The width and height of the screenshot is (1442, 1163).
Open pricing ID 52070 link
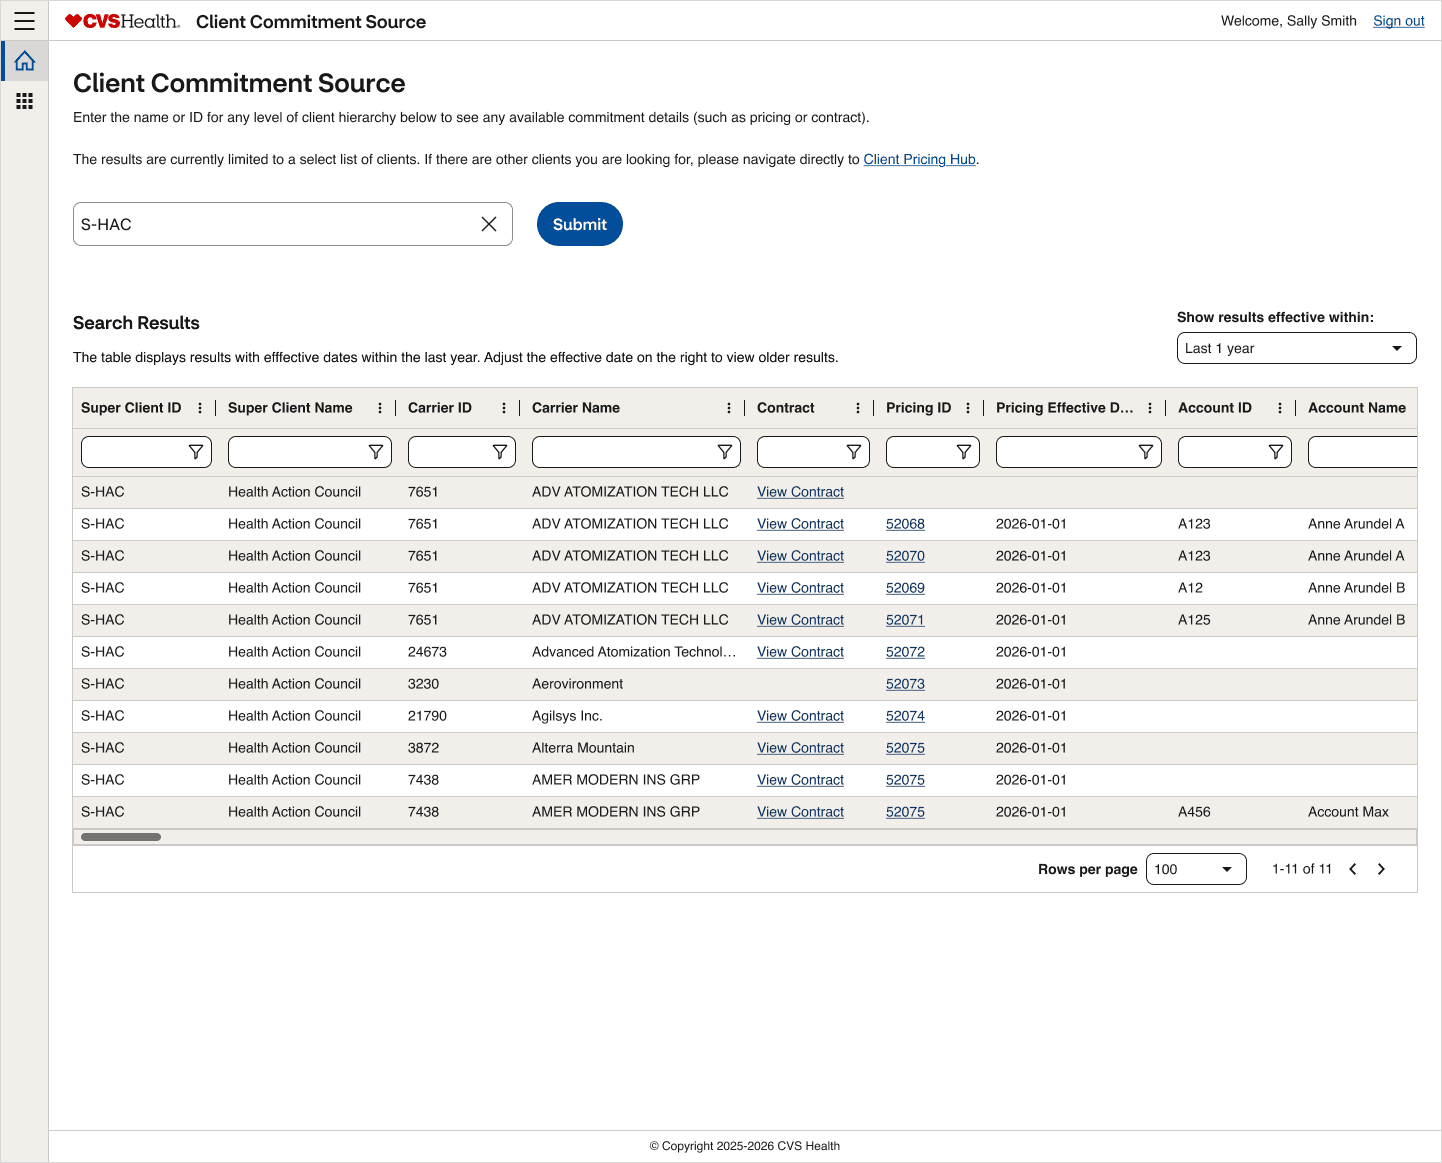point(905,556)
